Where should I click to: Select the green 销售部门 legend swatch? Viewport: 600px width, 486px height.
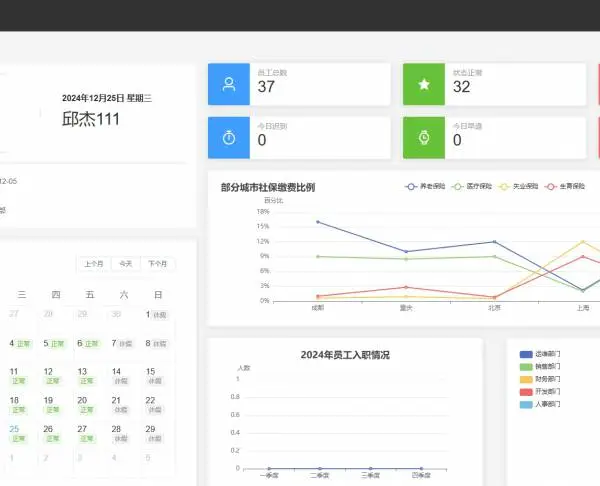click(x=526, y=367)
